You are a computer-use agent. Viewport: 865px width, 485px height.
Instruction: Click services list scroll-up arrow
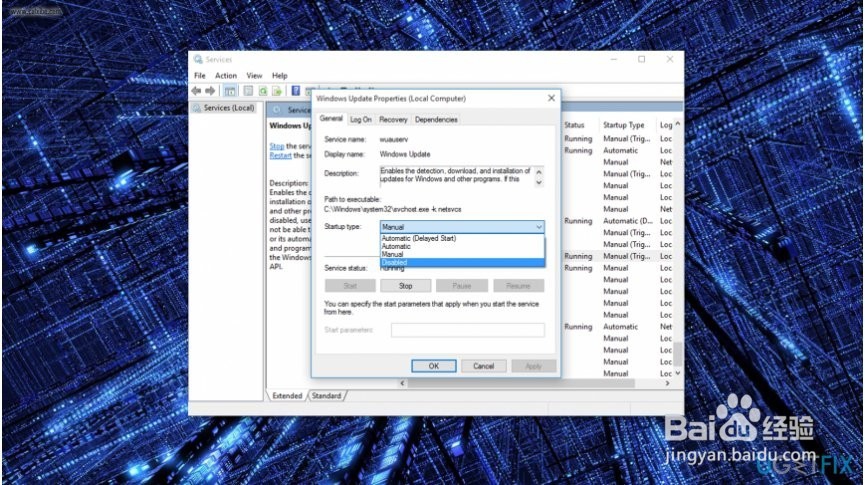click(x=678, y=124)
